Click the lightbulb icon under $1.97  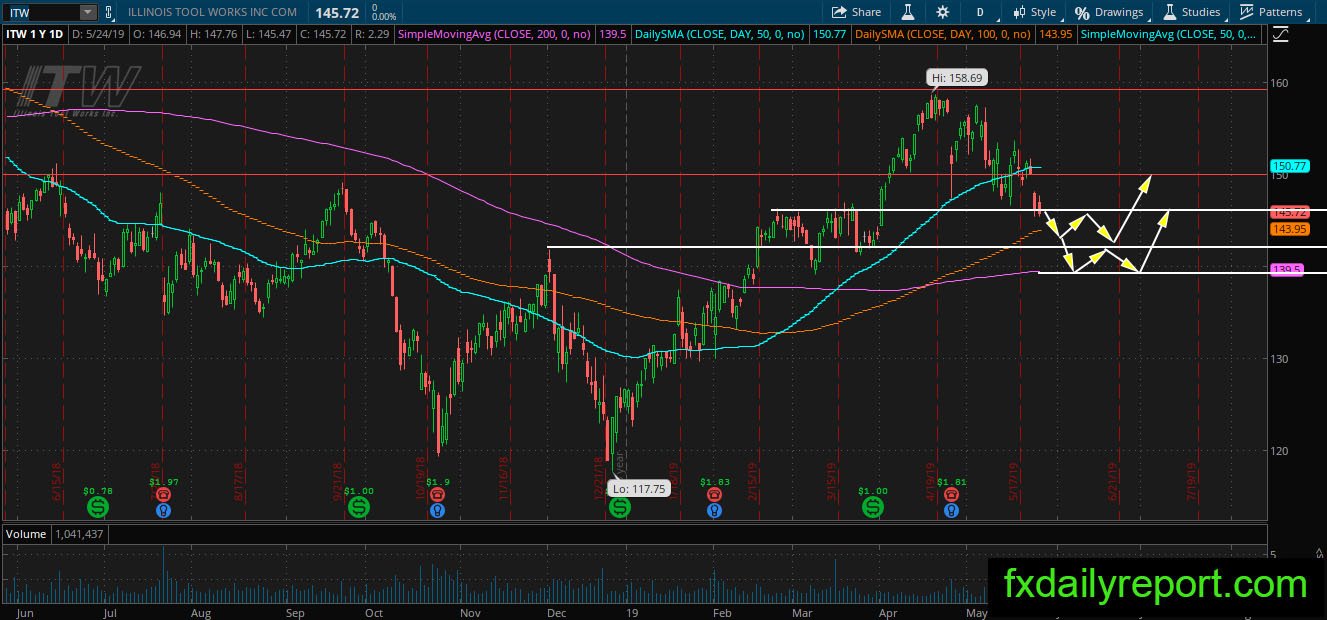(x=163, y=510)
